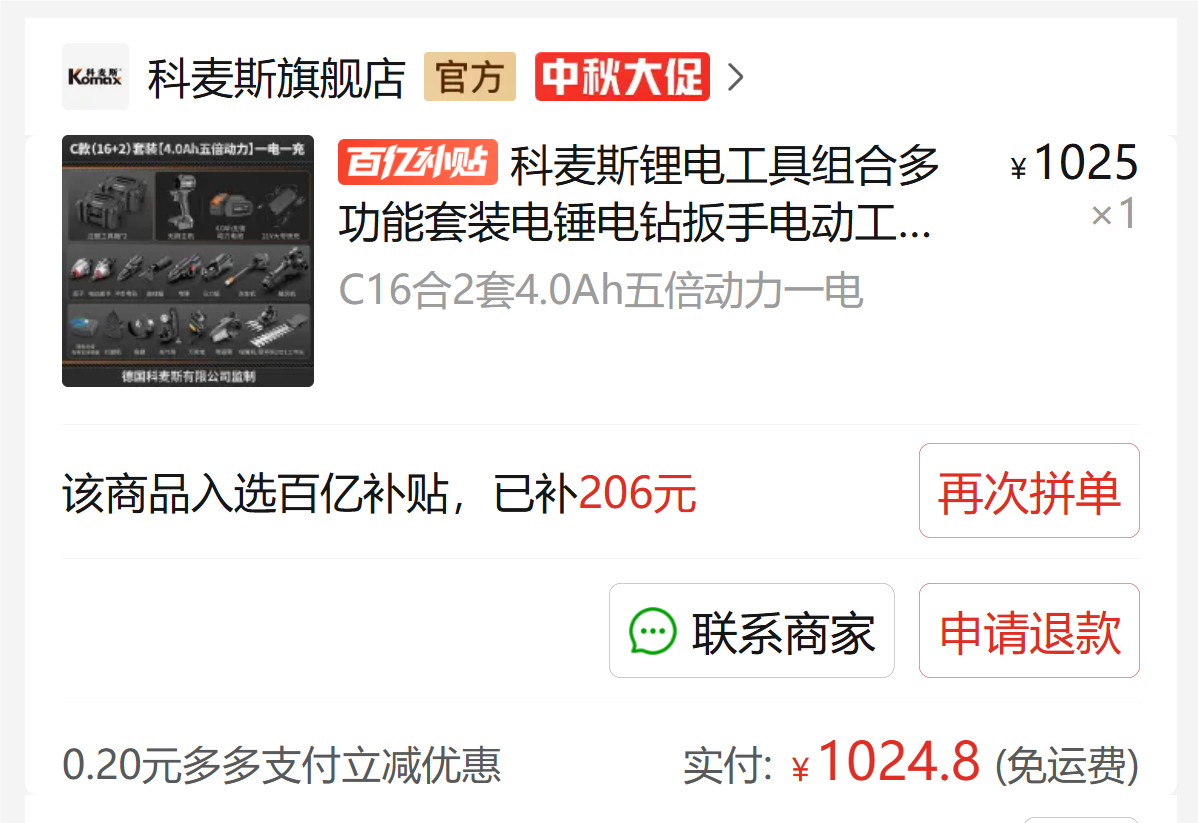Viewport: 1198px width, 823px height.
Task: View the C16合2套4.0Ah specification text
Action: 601,290
